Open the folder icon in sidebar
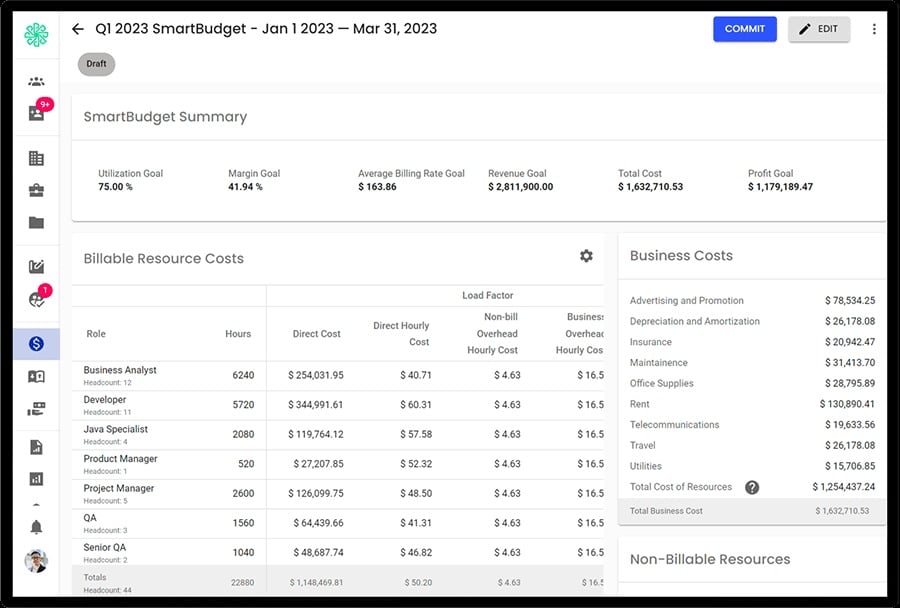 [x=36, y=223]
